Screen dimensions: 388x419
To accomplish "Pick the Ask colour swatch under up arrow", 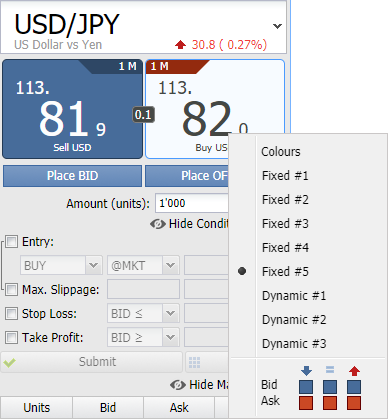I will point(354,403).
